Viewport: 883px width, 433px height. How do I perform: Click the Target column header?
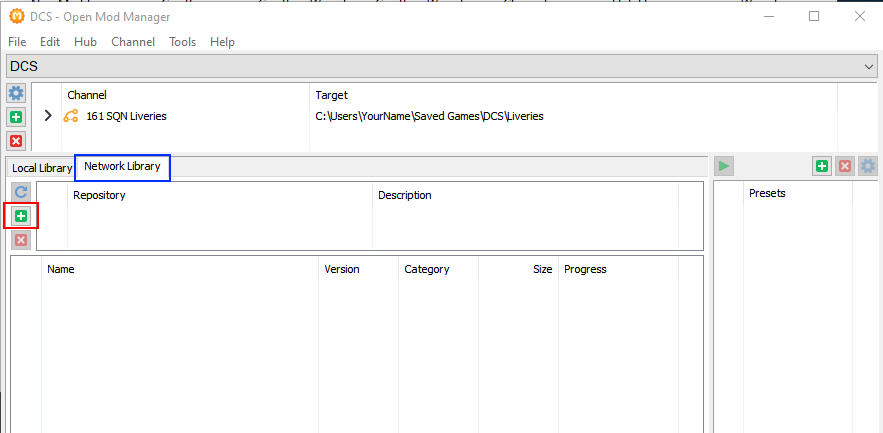(573, 95)
